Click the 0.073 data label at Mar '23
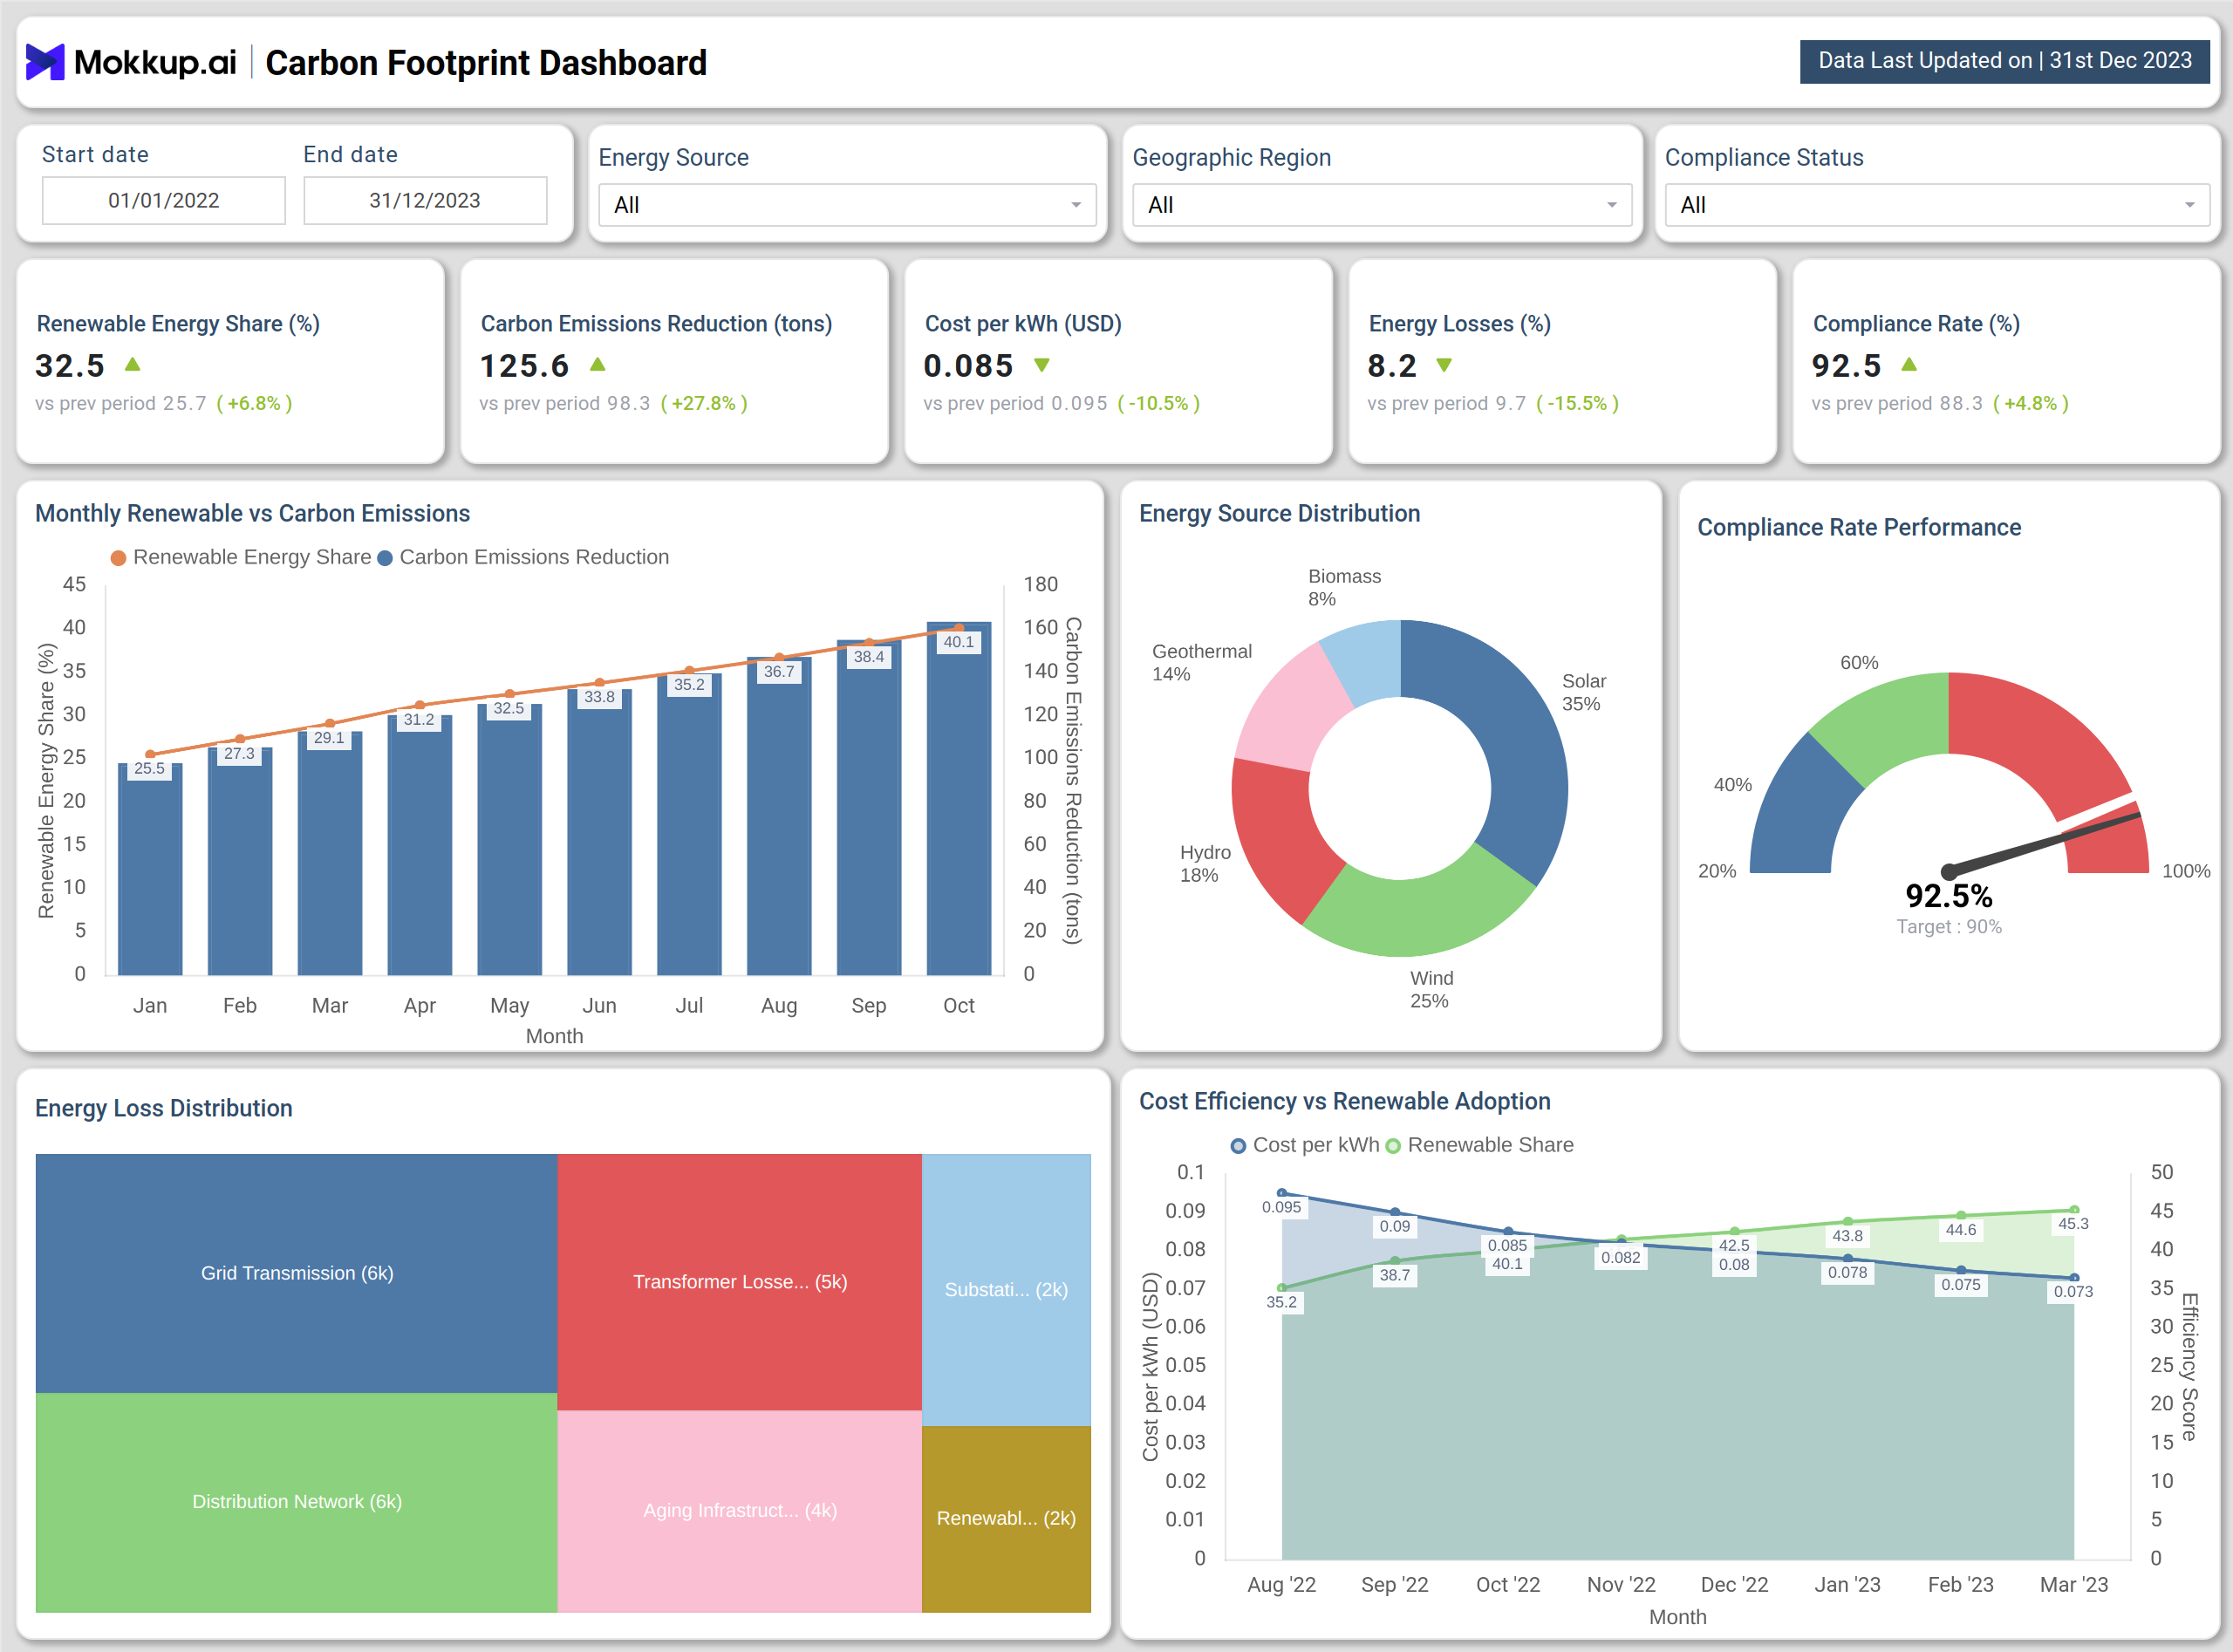 pos(2073,1292)
